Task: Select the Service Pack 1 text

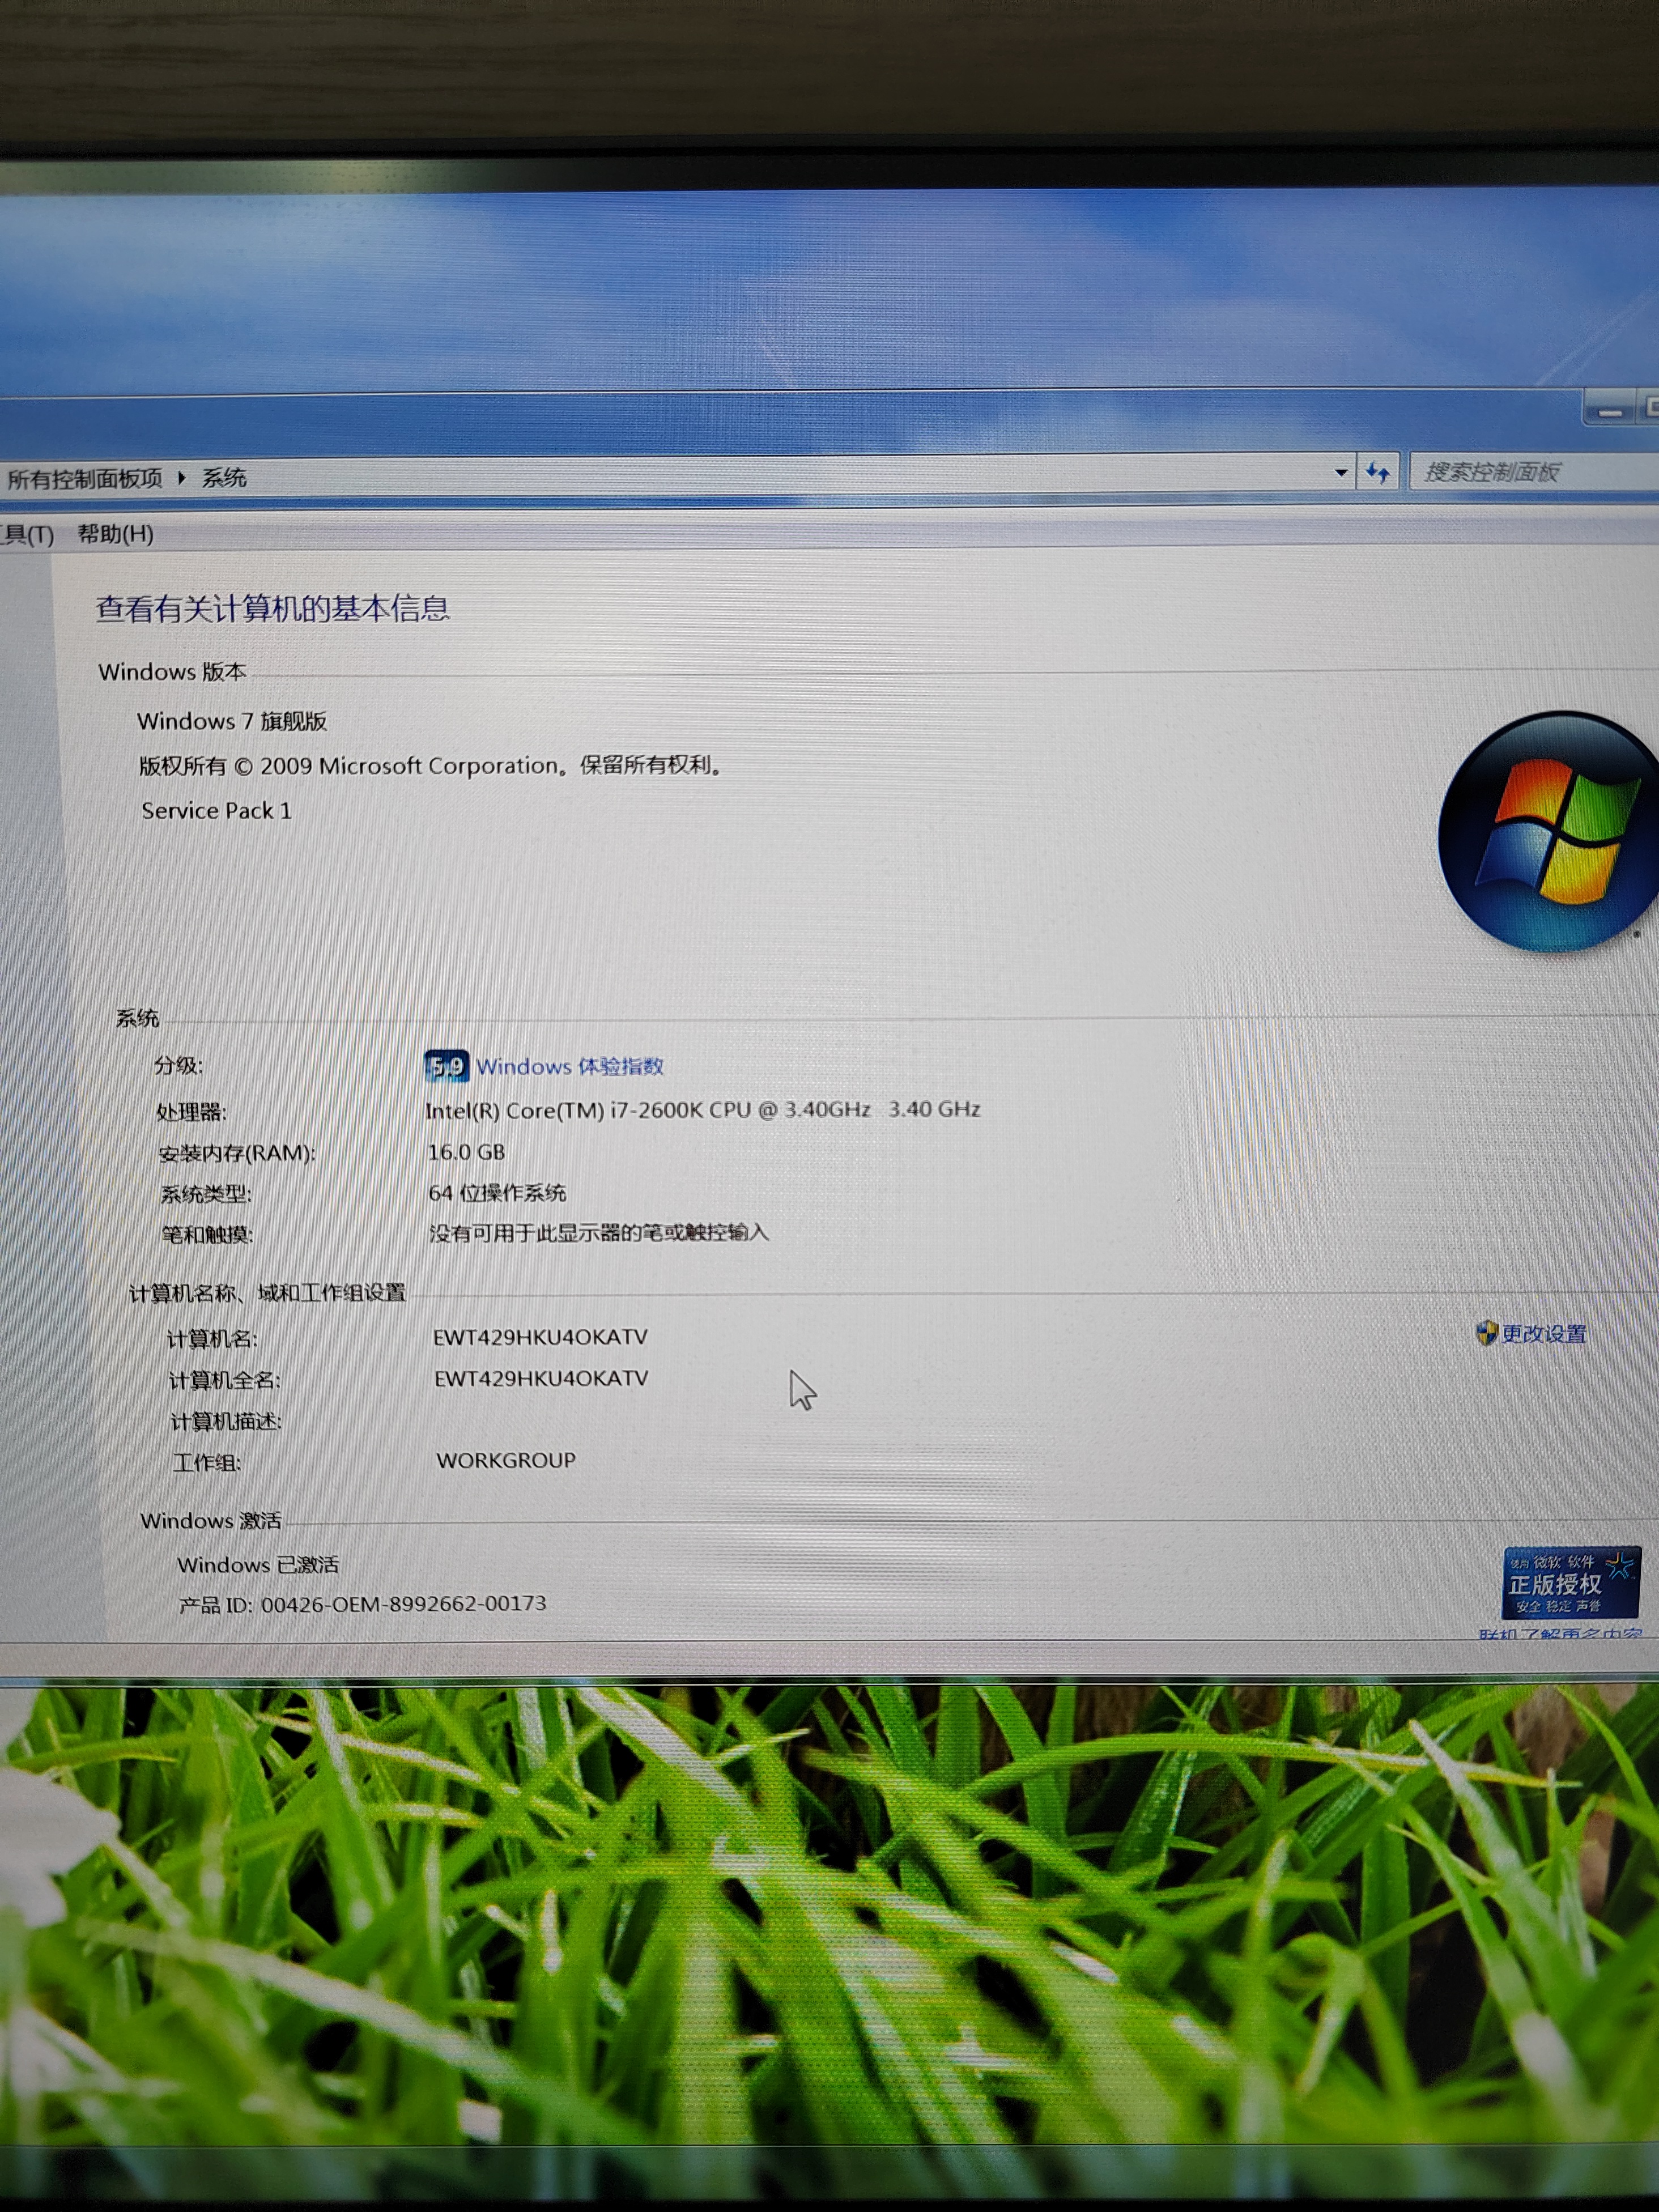Action: [x=216, y=811]
